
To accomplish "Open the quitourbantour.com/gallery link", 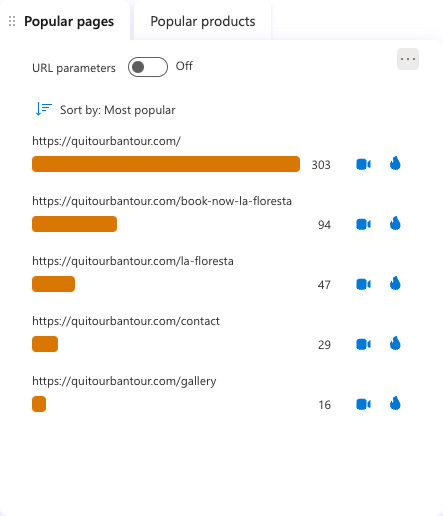I will pyautogui.click(x=124, y=381).
